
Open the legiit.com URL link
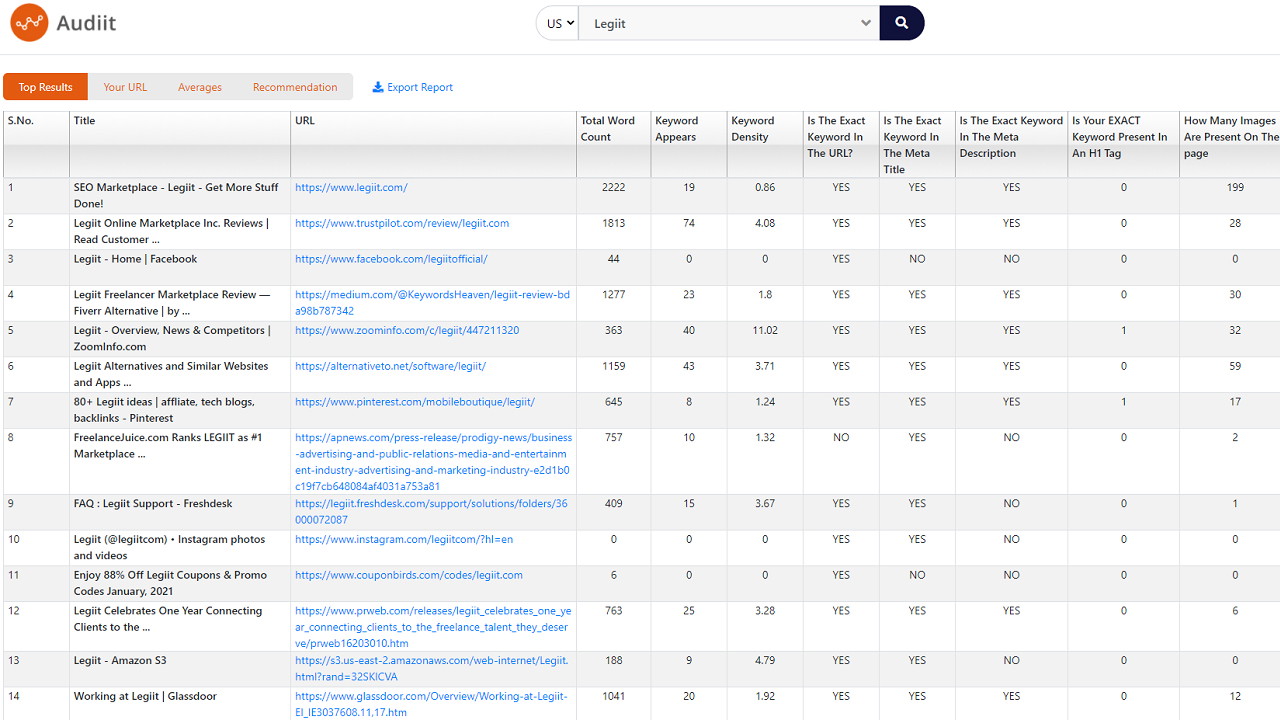click(351, 188)
